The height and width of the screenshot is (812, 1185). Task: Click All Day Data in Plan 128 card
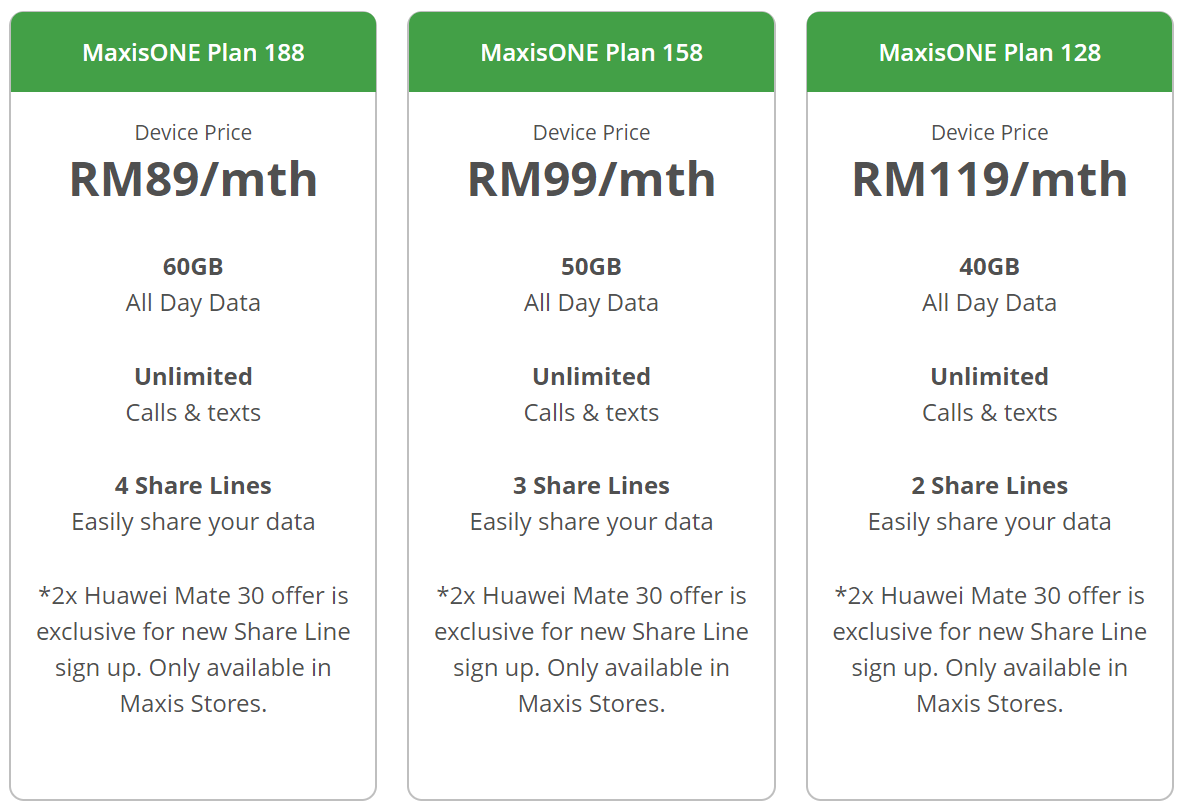[x=989, y=303]
